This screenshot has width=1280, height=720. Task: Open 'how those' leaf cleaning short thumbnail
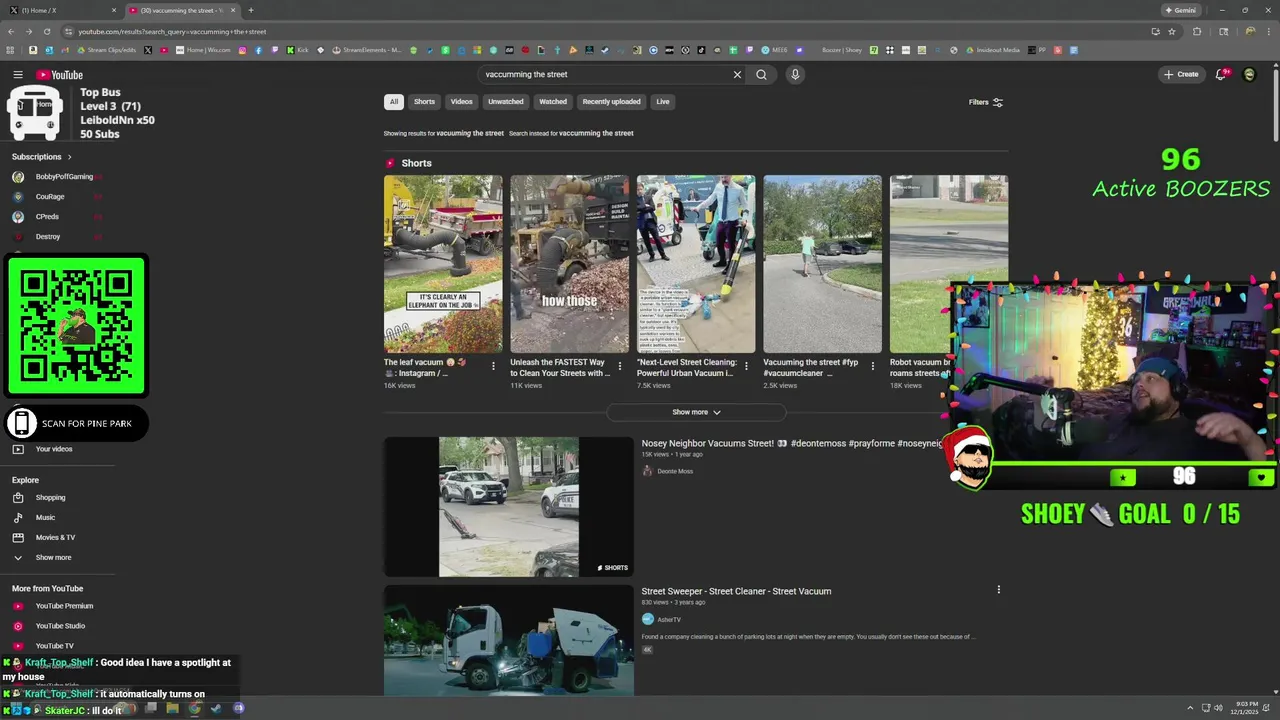tap(570, 264)
